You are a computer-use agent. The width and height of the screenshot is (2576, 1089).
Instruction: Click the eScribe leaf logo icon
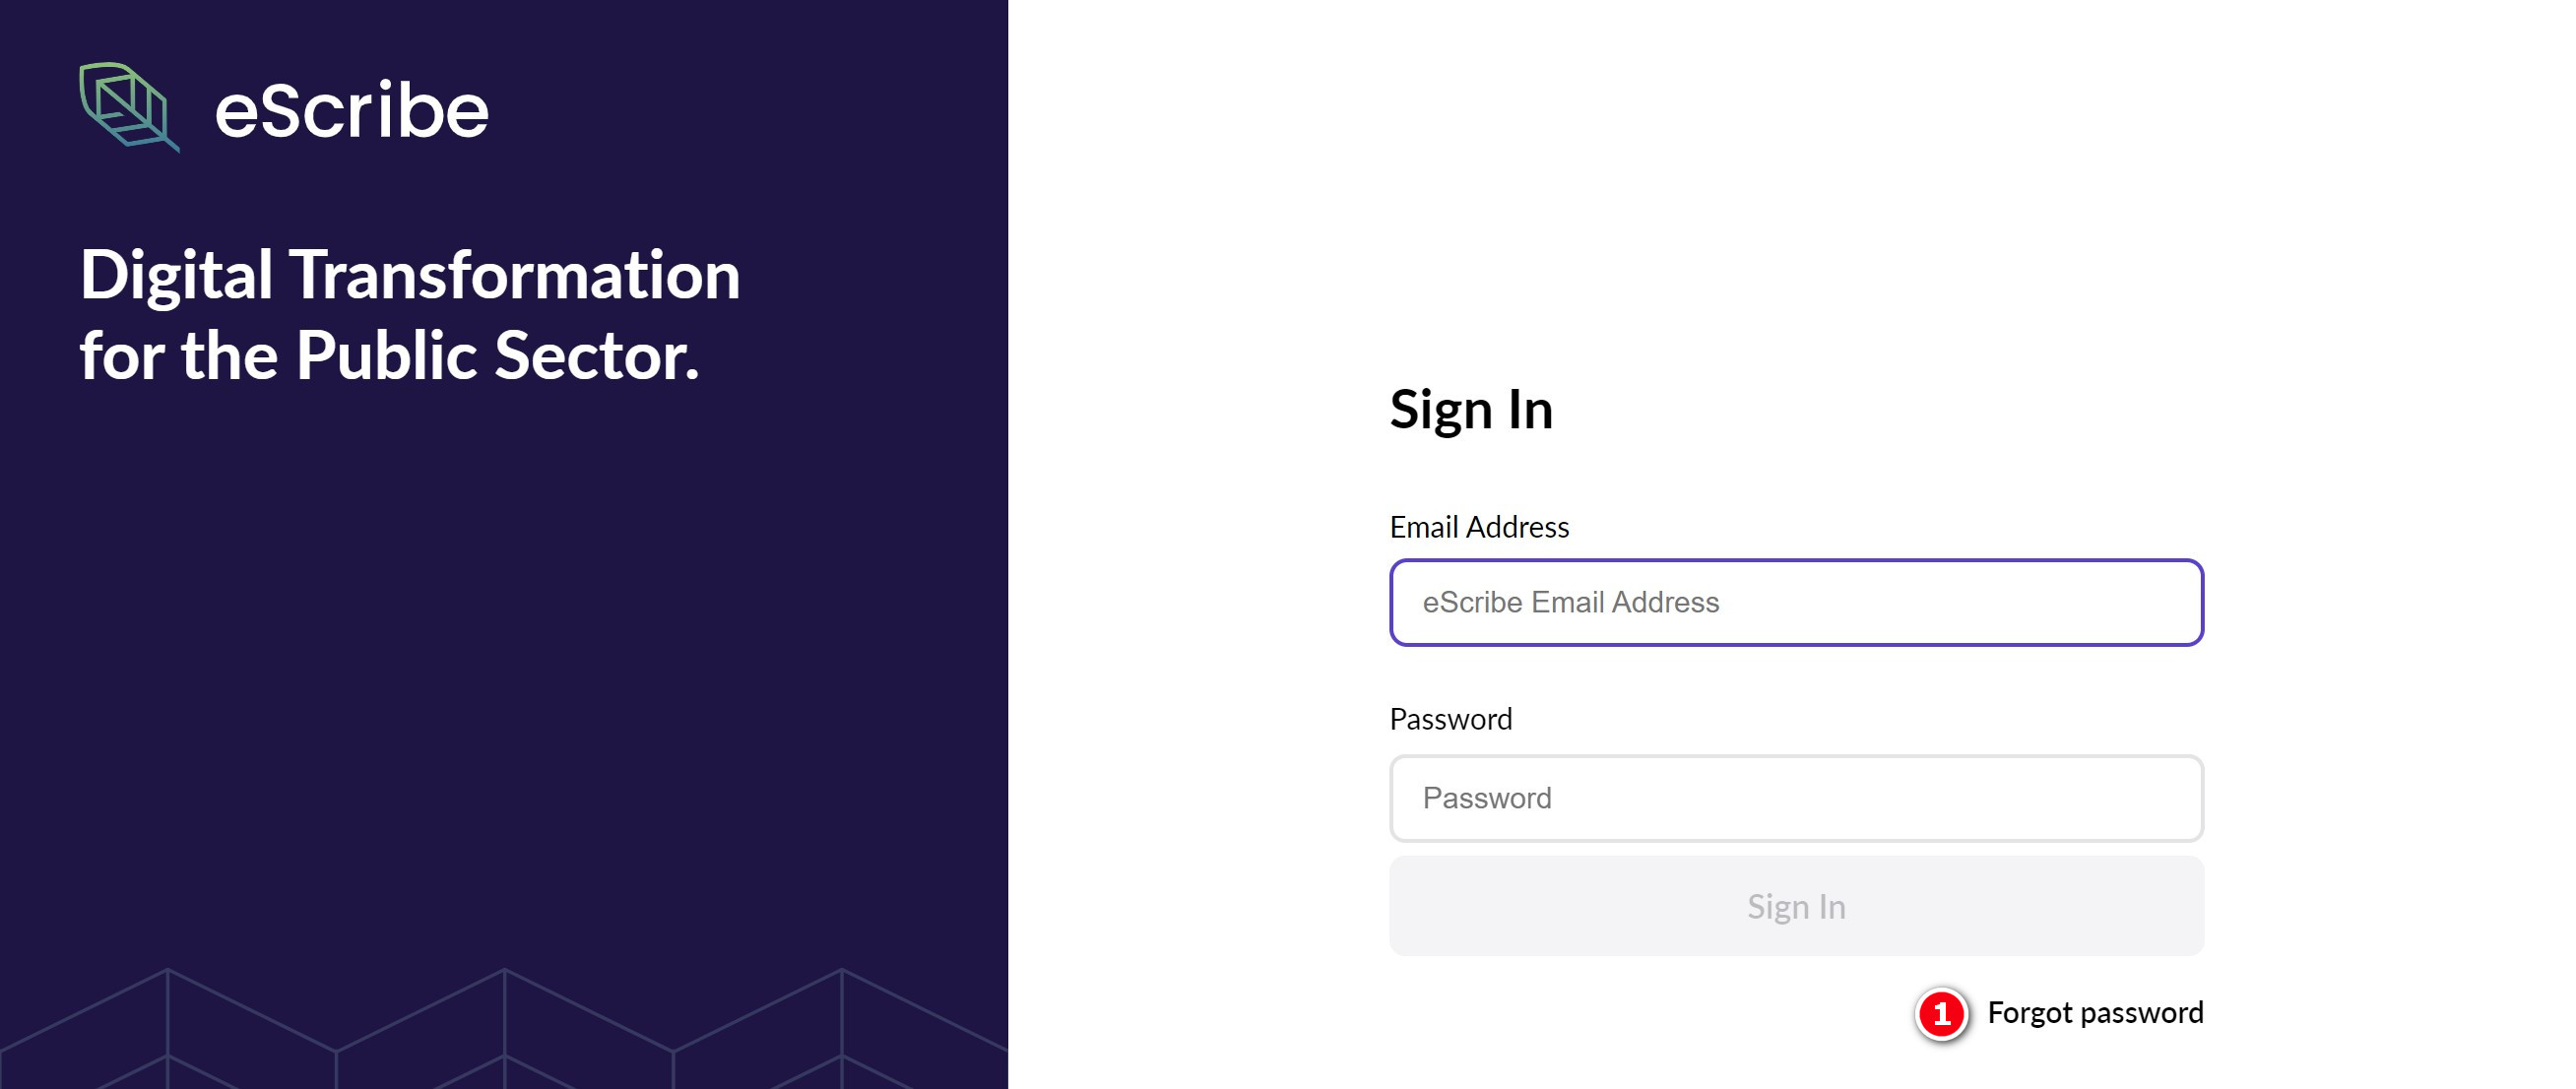[x=128, y=106]
